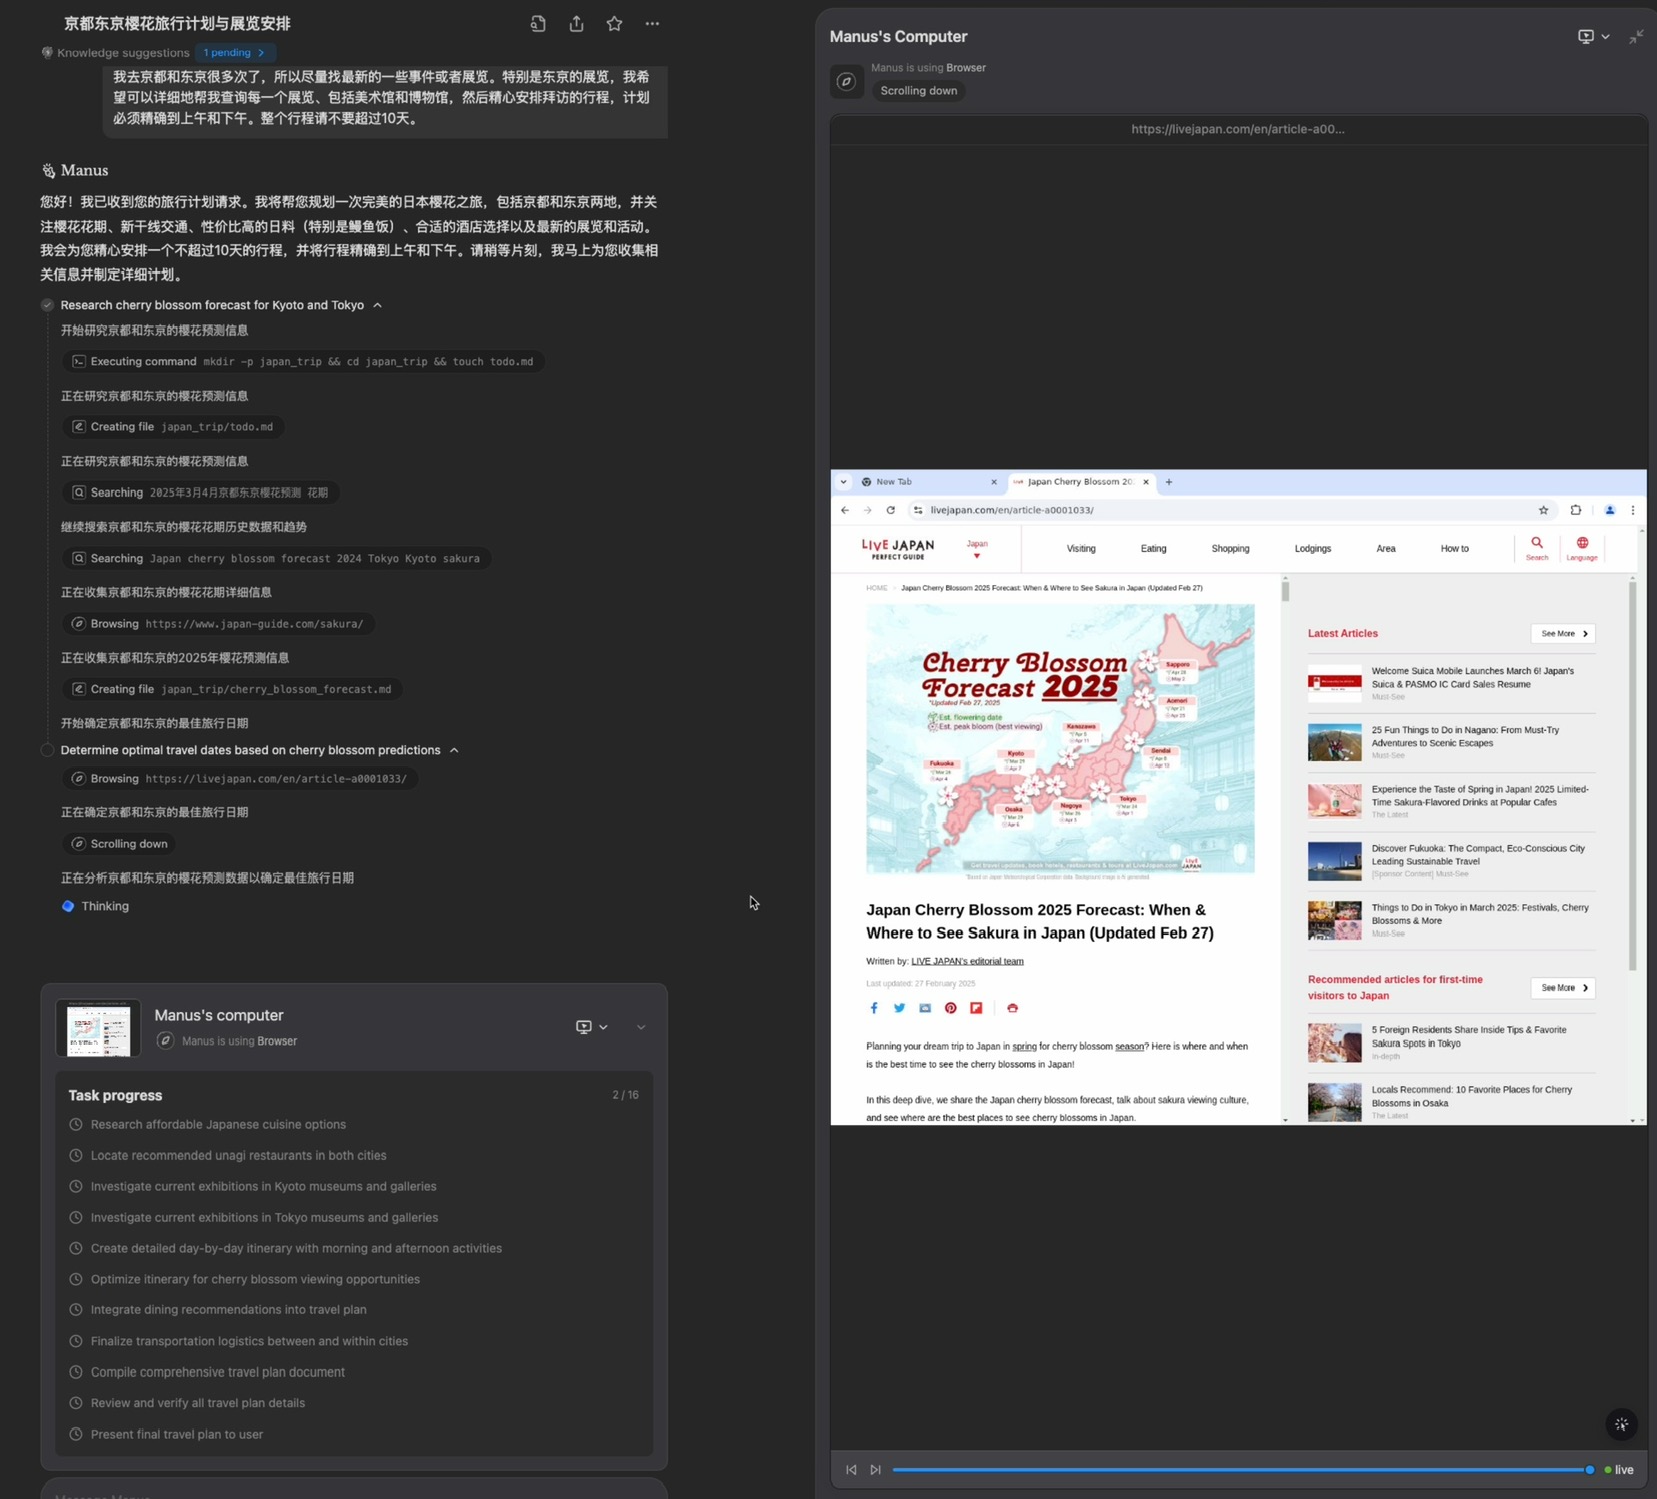Collapse the Manus's Computer panel
This screenshot has height=1499, width=1657.
pyautogui.click(x=1636, y=37)
